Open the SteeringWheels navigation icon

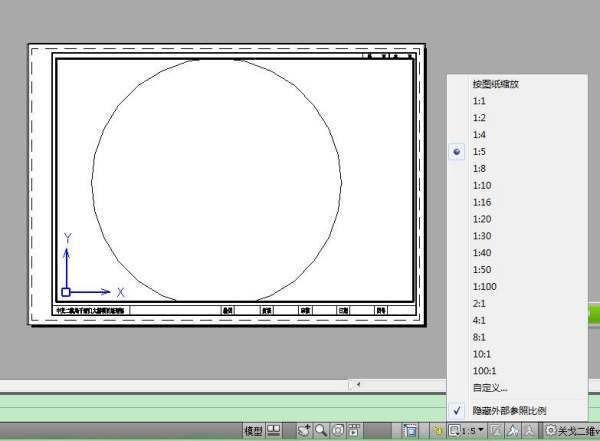338,431
